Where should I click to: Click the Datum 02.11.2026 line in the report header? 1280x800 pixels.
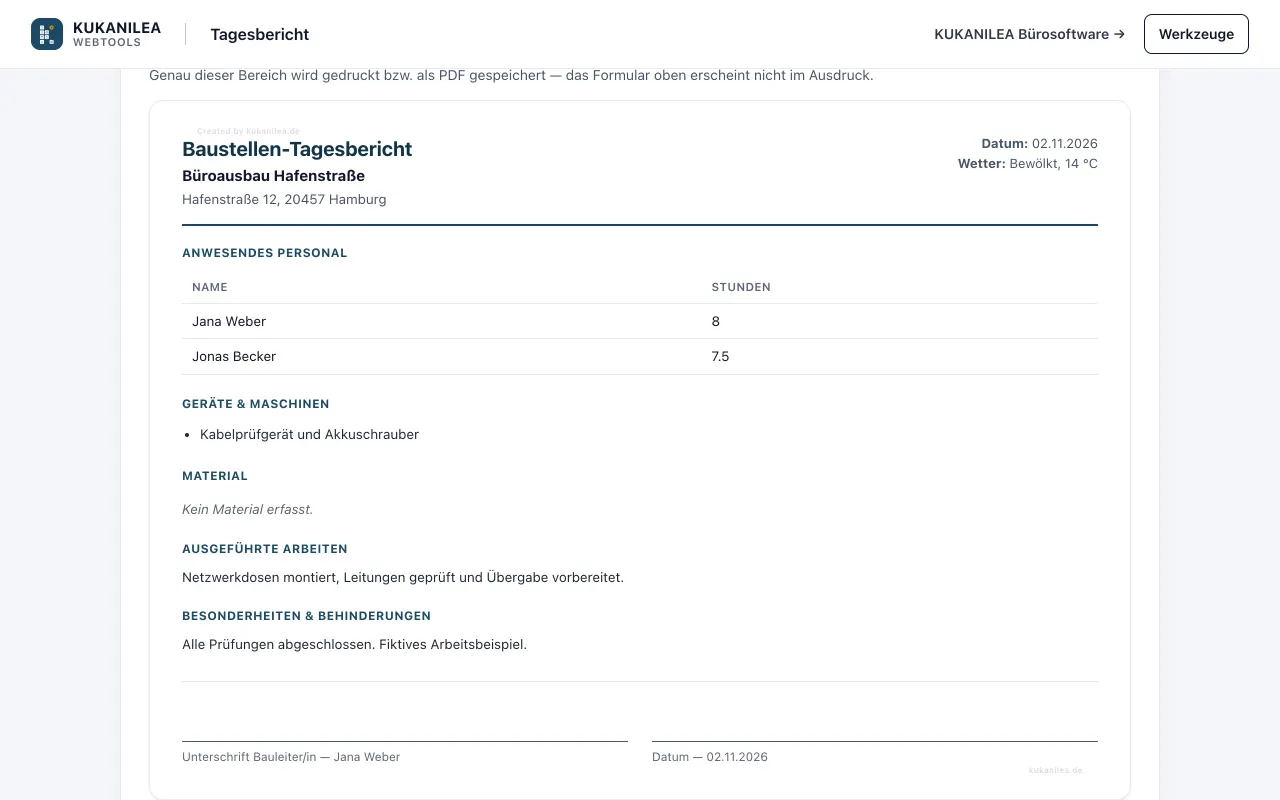pyautogui.click(x=1040, y=144)
